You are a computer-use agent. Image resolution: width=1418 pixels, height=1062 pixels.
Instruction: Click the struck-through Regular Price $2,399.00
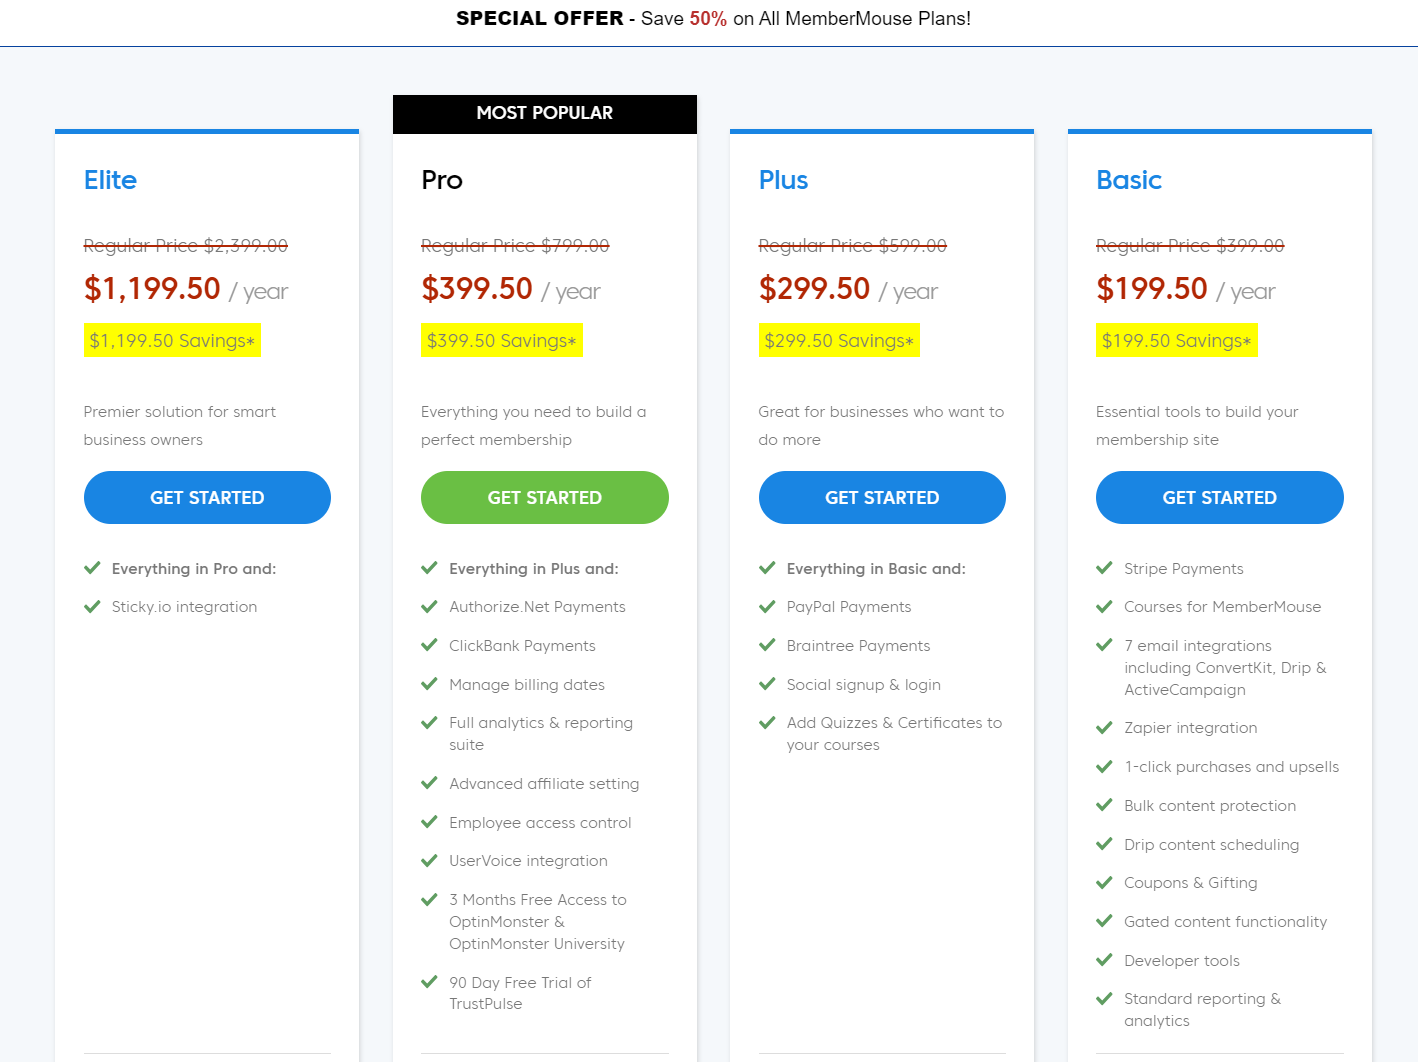click(186, 245)
